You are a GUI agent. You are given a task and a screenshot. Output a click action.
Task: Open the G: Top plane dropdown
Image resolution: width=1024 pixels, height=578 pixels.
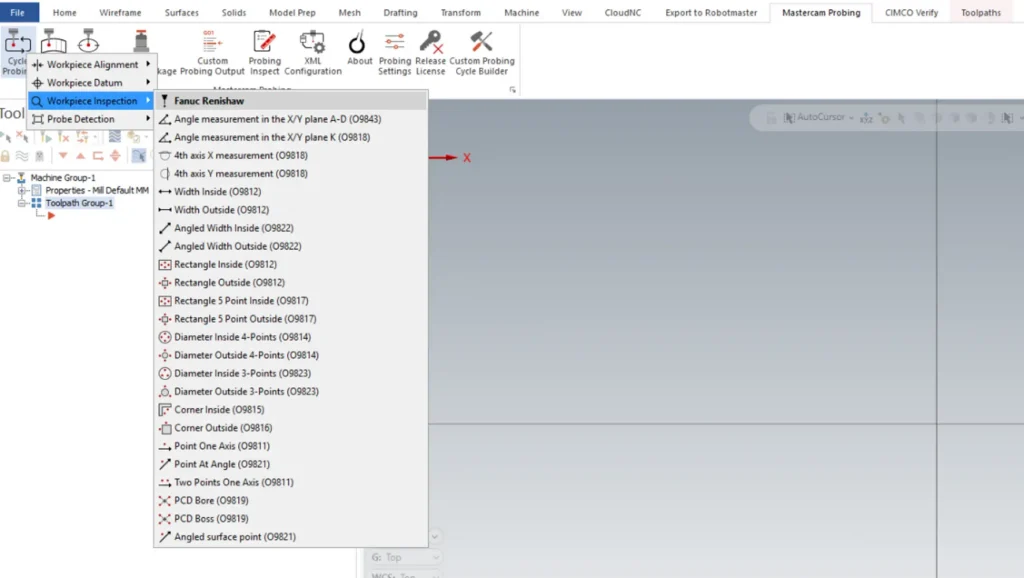[x=435, y=557]
